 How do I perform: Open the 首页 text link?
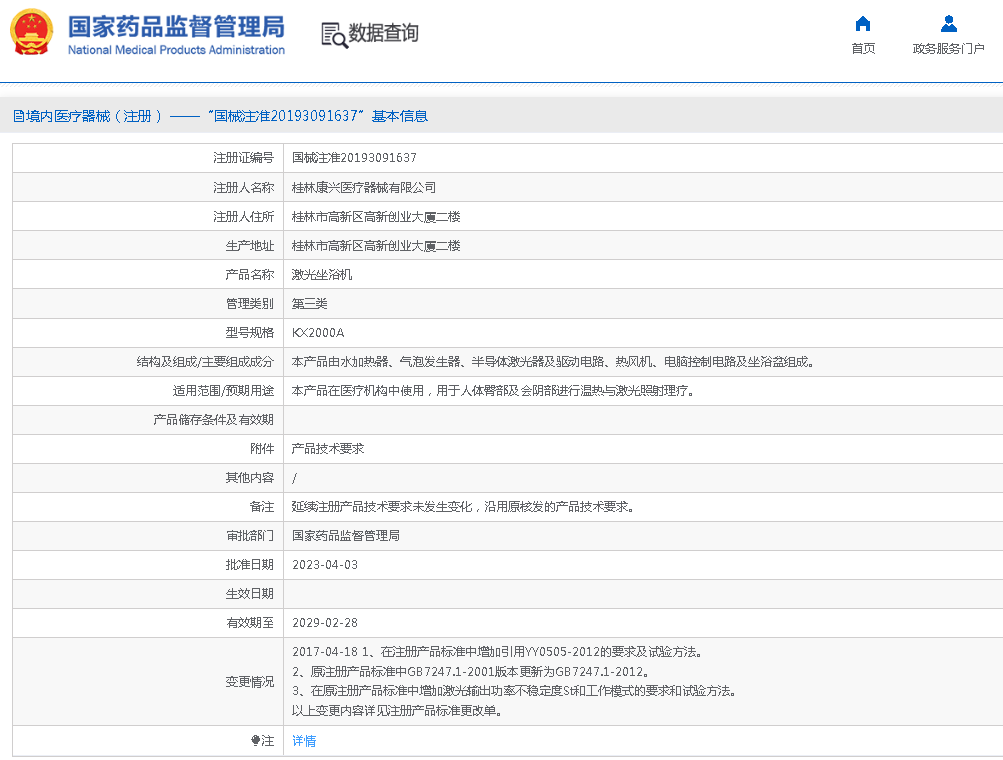click(x=862, y=49)
